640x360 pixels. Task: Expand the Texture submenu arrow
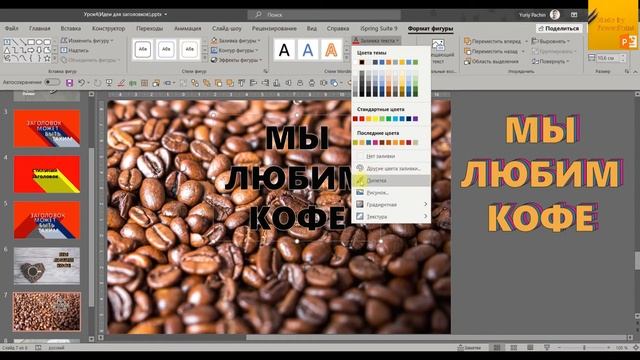coord(425,216)
